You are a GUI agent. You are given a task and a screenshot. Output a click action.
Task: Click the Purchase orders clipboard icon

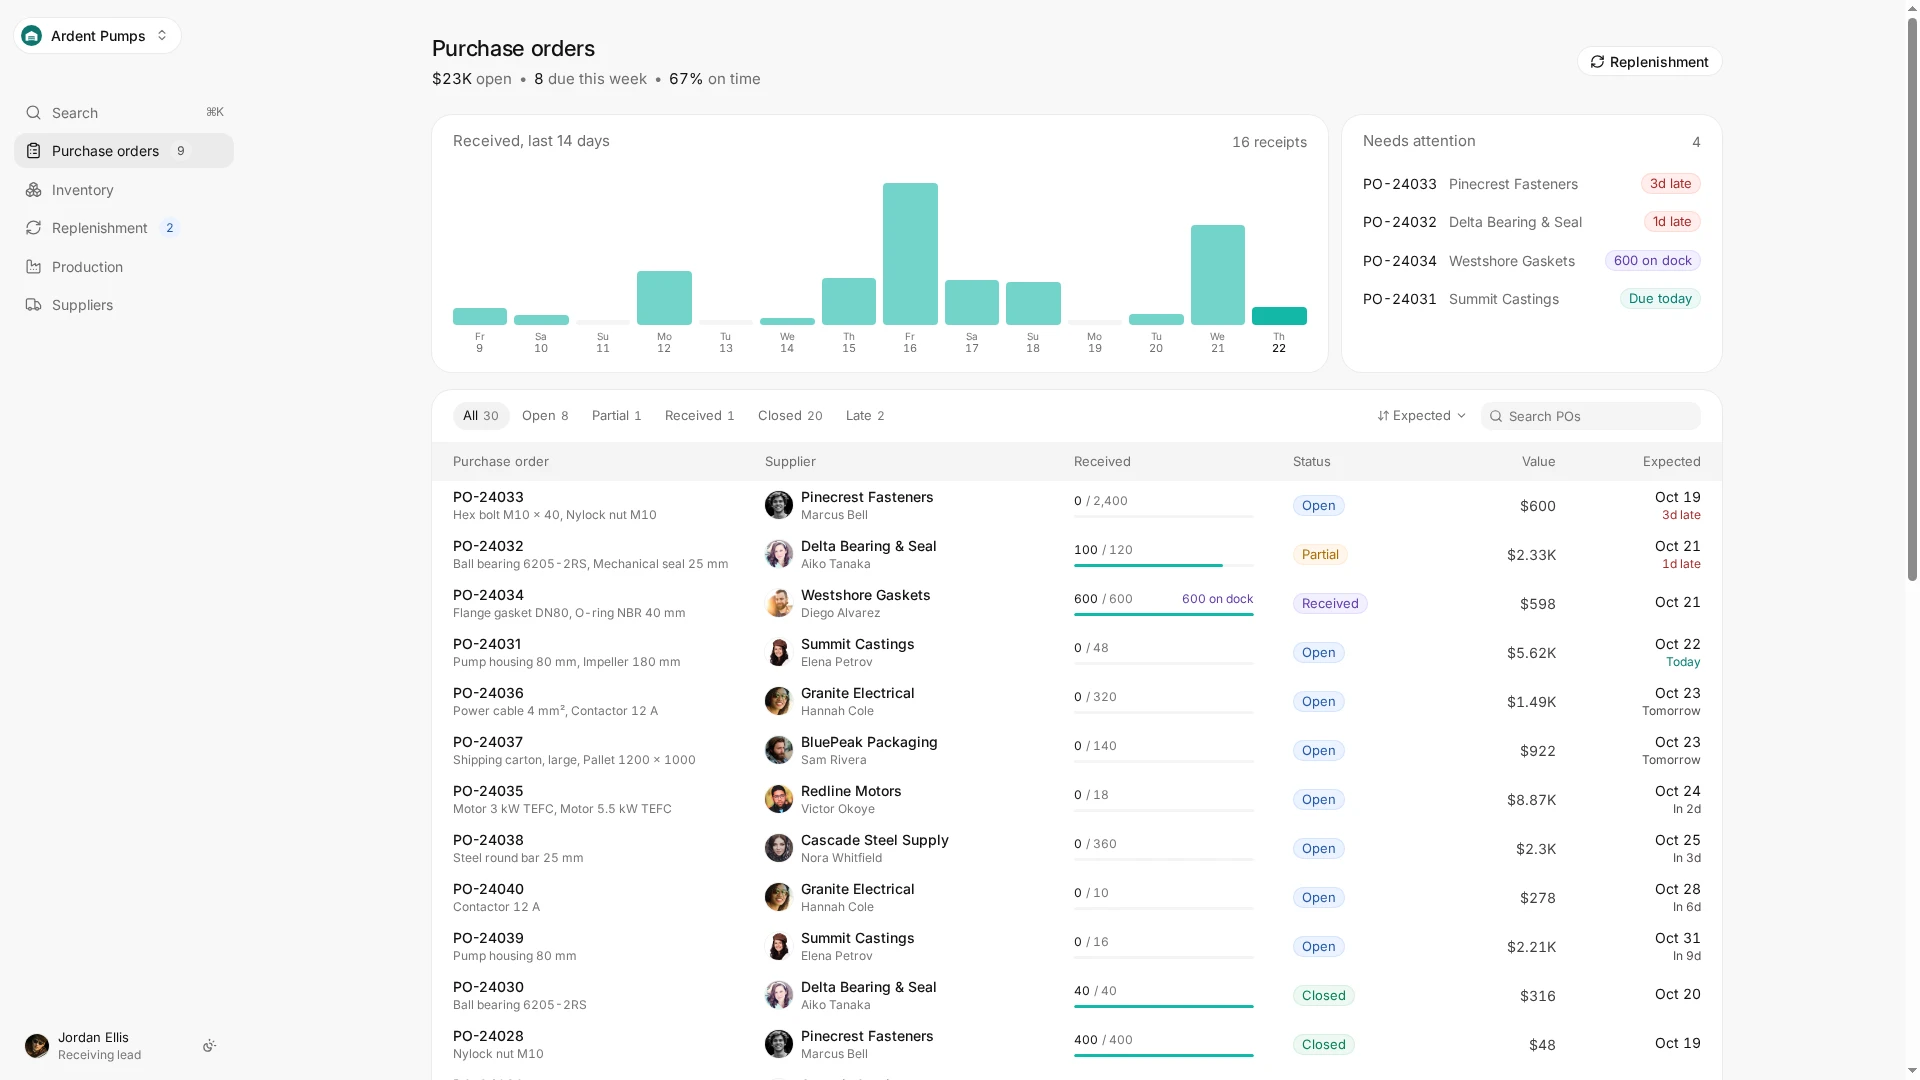[x=34, y=151]
